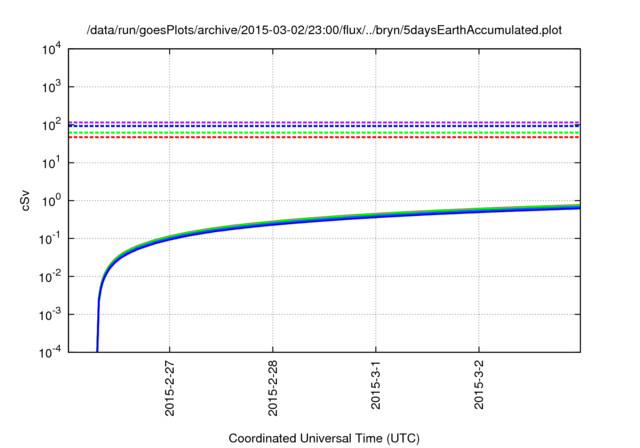Click the purple dashed threshold line
This screenshot has width=640, height=448.
pyautogui.click(x=324, y=122)
